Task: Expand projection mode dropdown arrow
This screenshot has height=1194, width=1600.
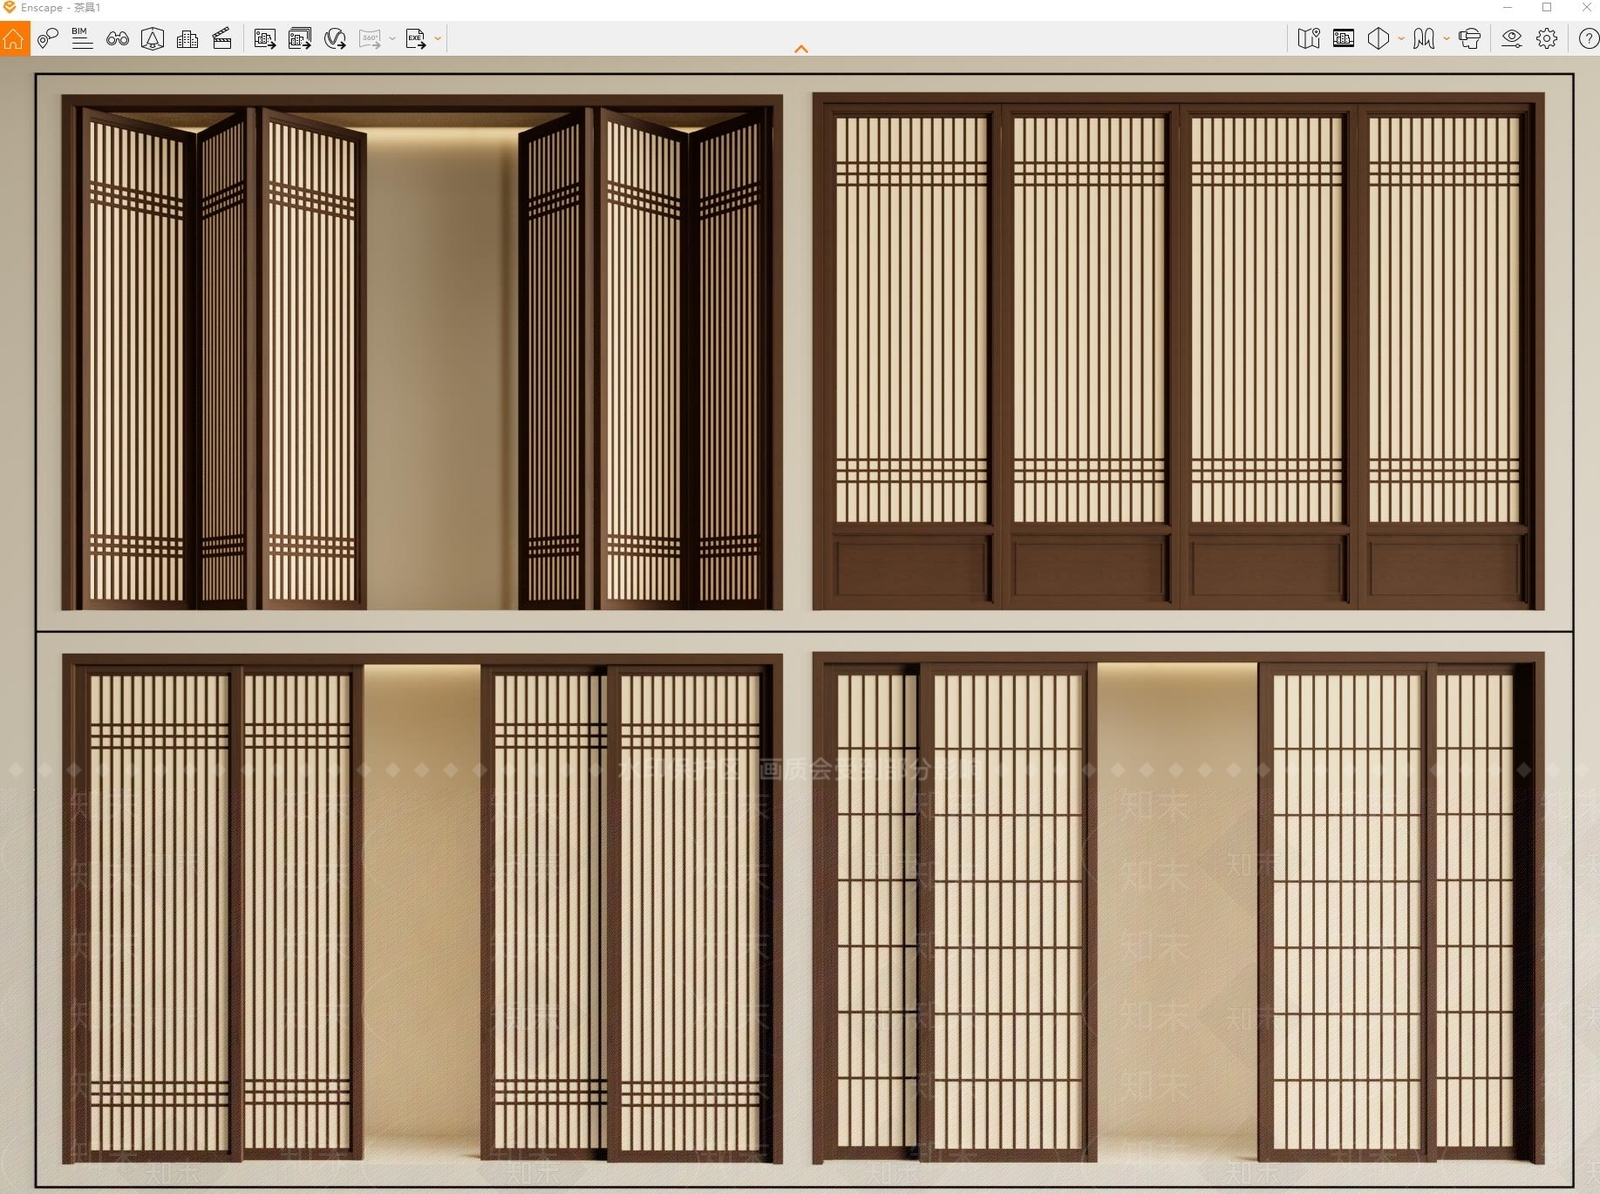Action: [x=1401, y=39]
